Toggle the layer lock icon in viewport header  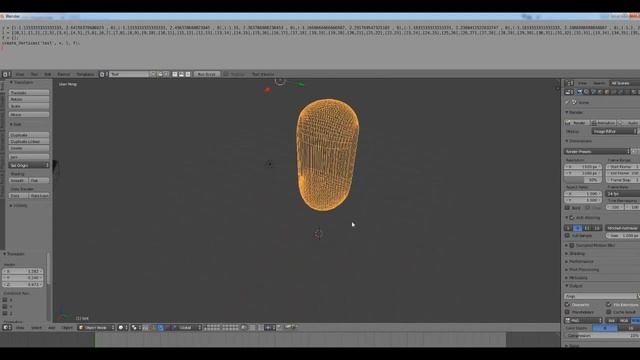pos(244,327)
